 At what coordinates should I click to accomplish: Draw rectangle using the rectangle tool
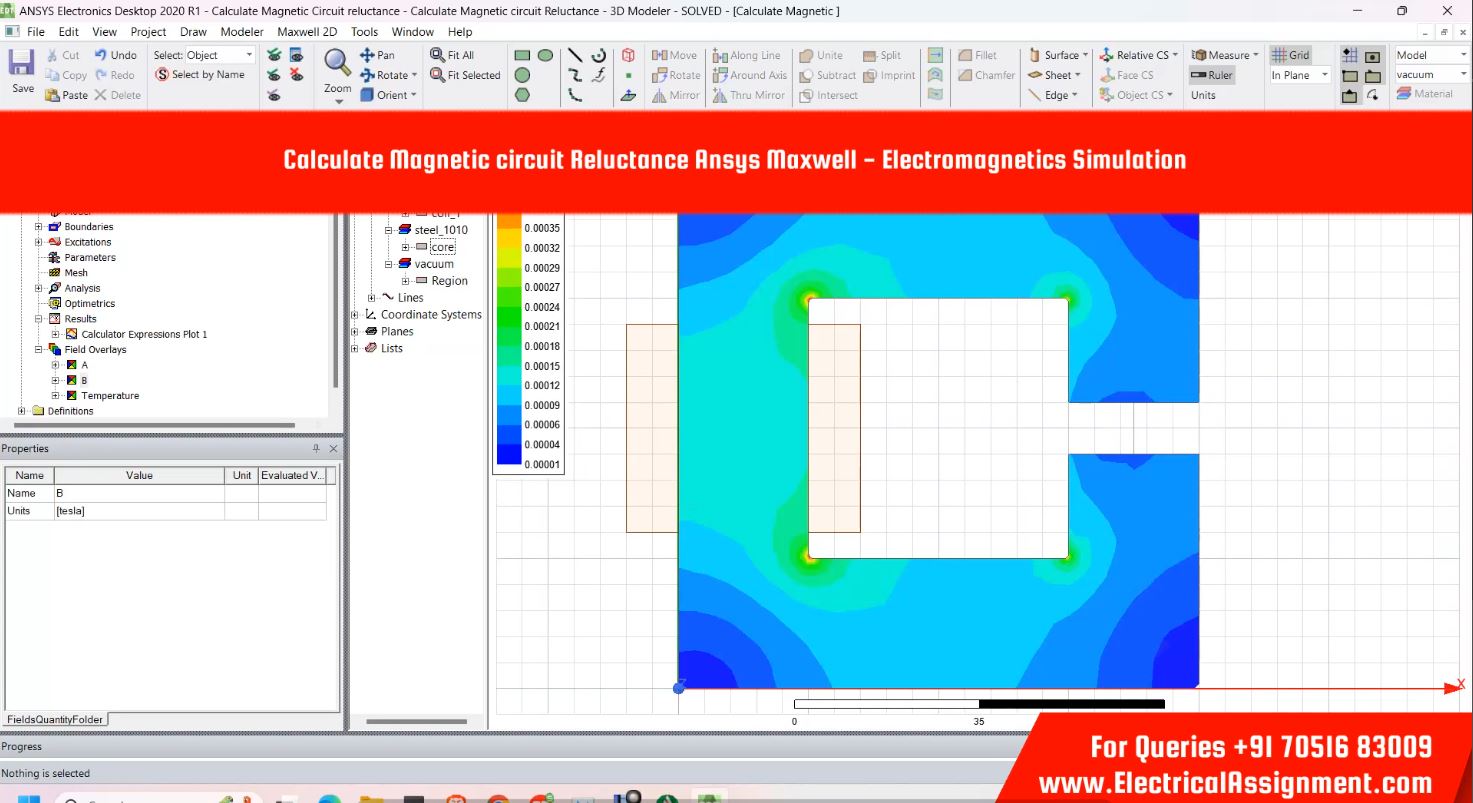(522, 55)
